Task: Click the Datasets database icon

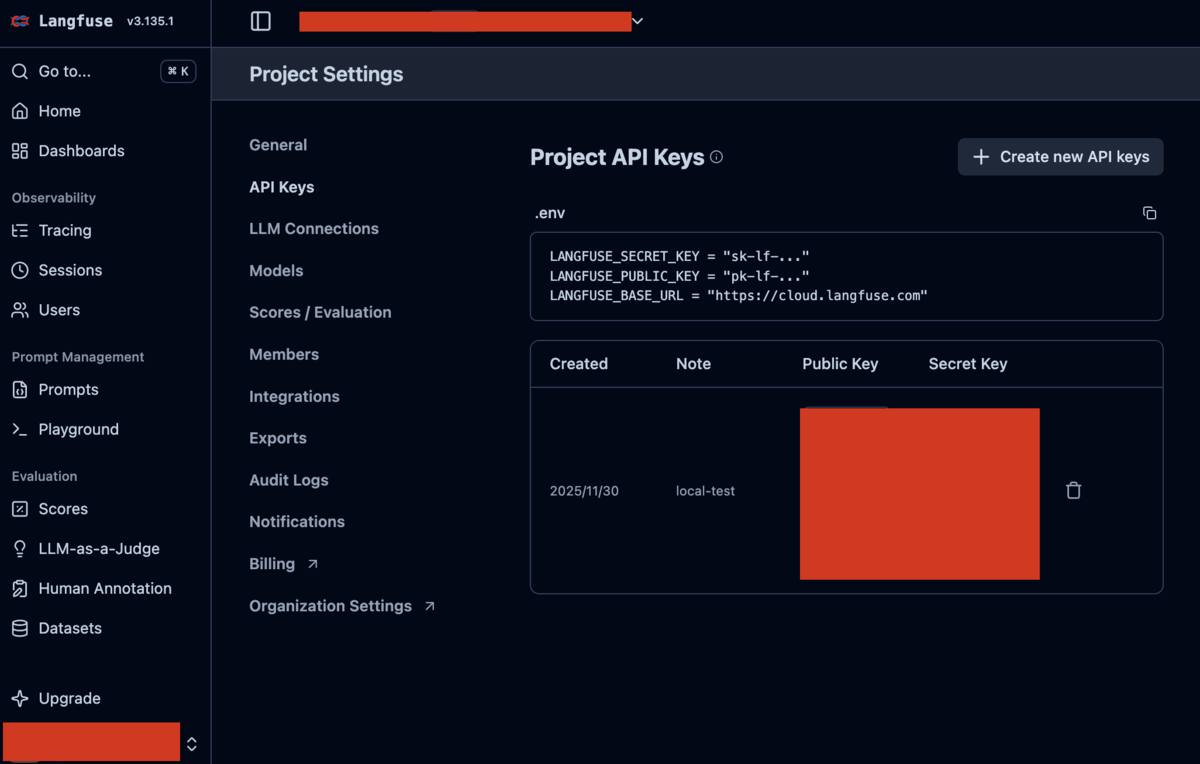Action: click(20, 628)
